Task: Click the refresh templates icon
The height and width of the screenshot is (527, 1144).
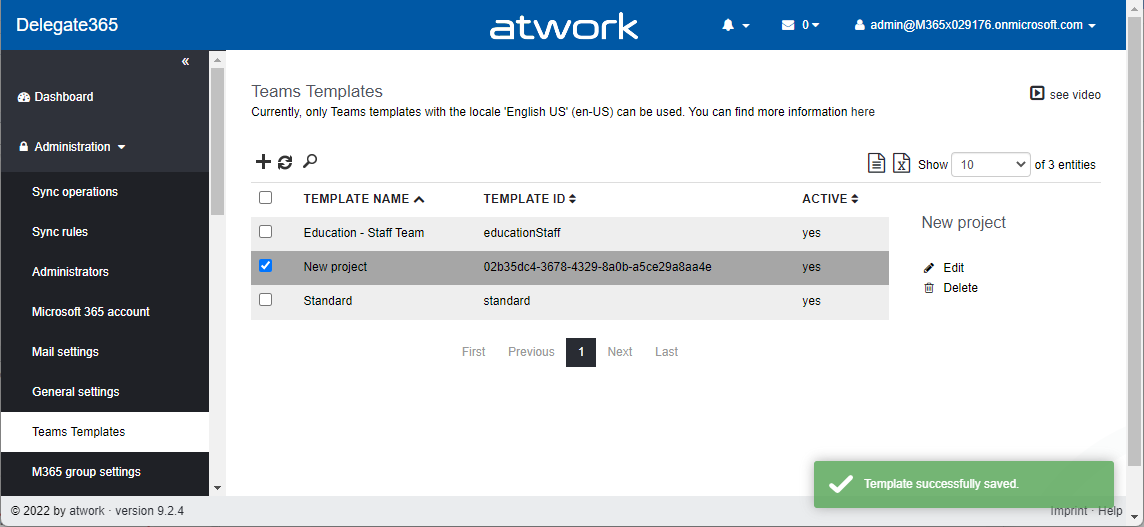Action: click(285, 162)
